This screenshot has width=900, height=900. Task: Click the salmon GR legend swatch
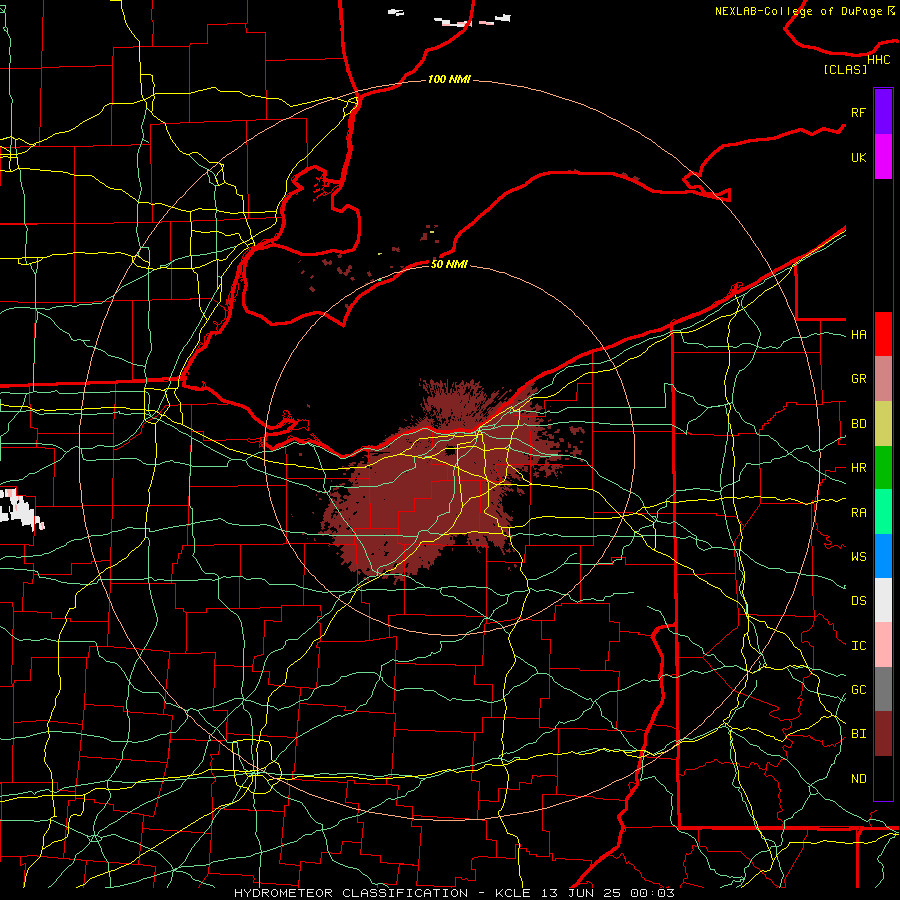point(883,379)
